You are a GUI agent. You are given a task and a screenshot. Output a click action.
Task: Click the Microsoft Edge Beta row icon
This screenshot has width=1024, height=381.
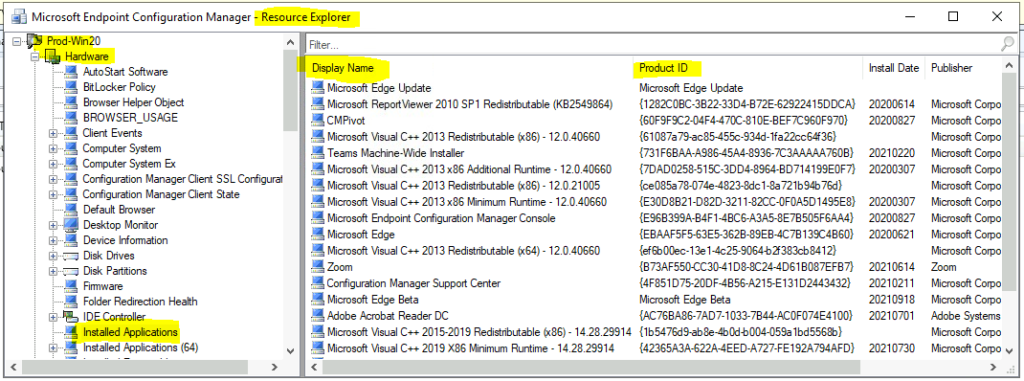tap(317, 299)
